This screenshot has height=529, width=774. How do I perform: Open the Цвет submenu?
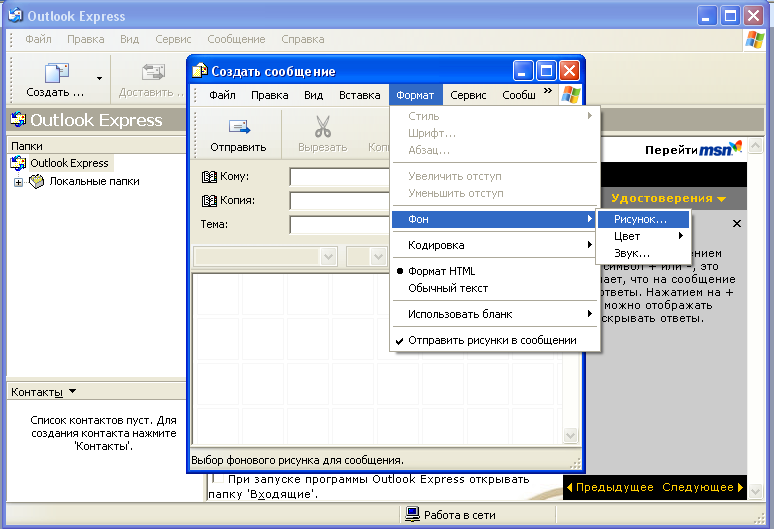643,236
